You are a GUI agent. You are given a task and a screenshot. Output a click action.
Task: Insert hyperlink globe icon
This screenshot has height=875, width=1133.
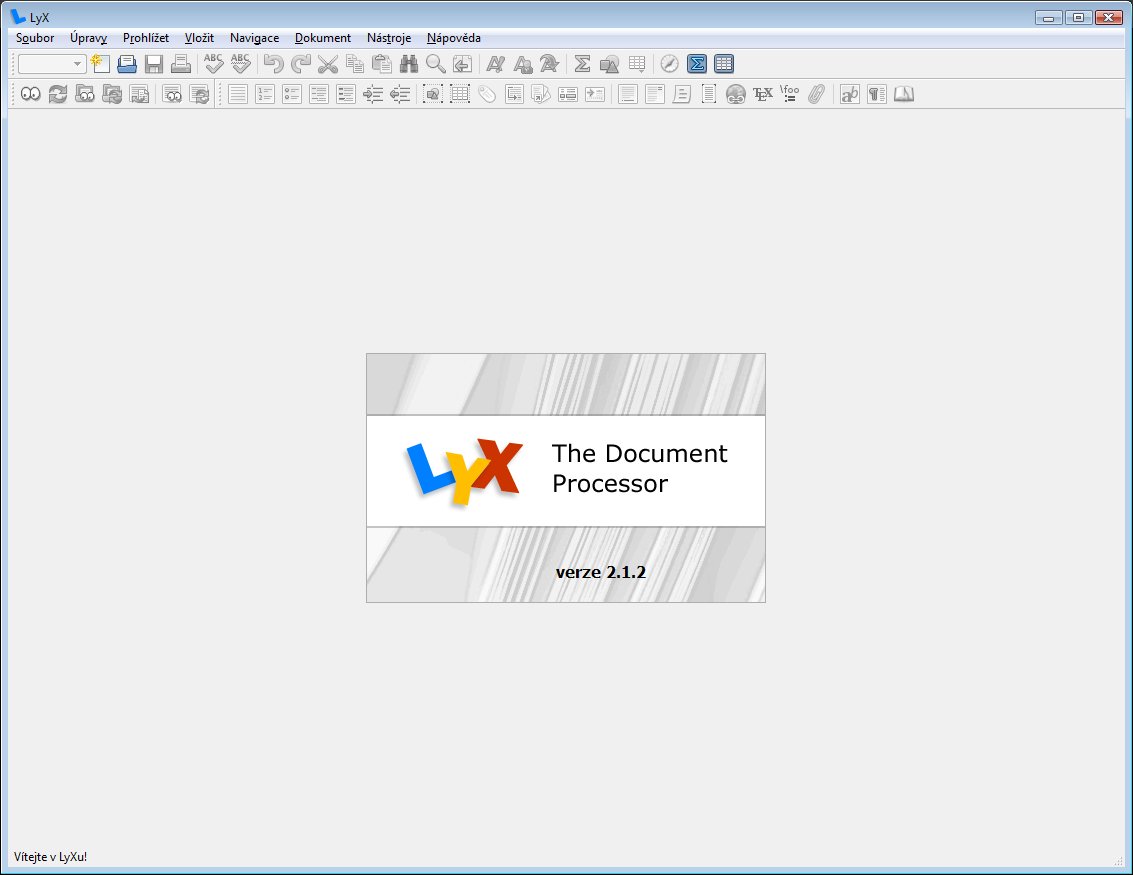pos(736,94)
